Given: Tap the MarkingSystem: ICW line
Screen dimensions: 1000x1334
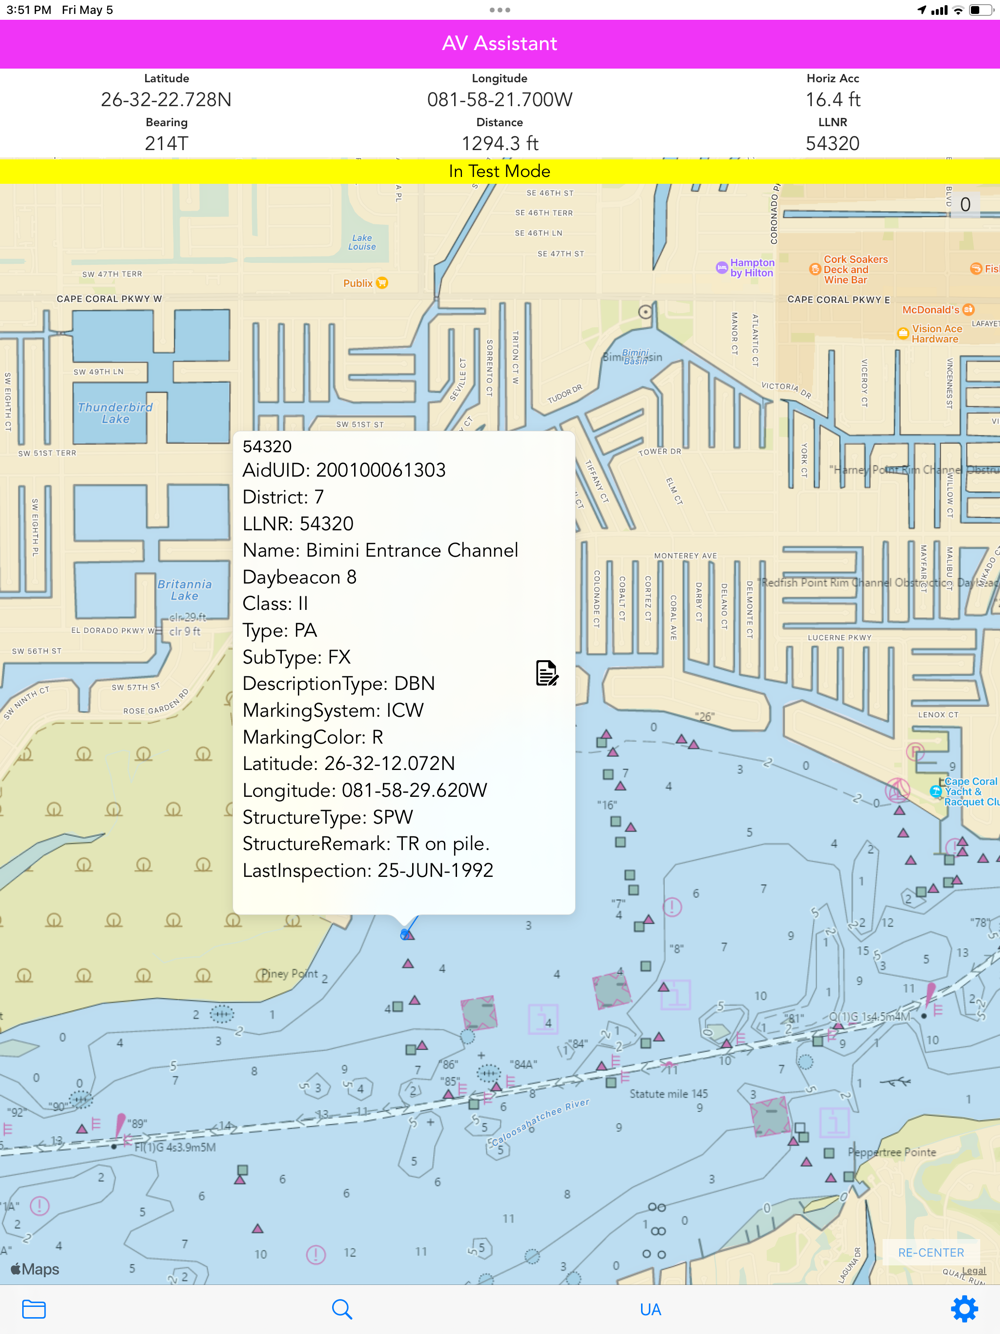Looking at the screenshot, I should 333,710.
